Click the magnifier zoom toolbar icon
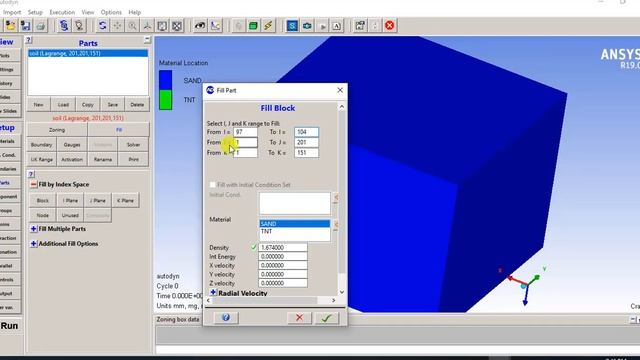Screen dimensions: 640x360 (x=132, y=26)
